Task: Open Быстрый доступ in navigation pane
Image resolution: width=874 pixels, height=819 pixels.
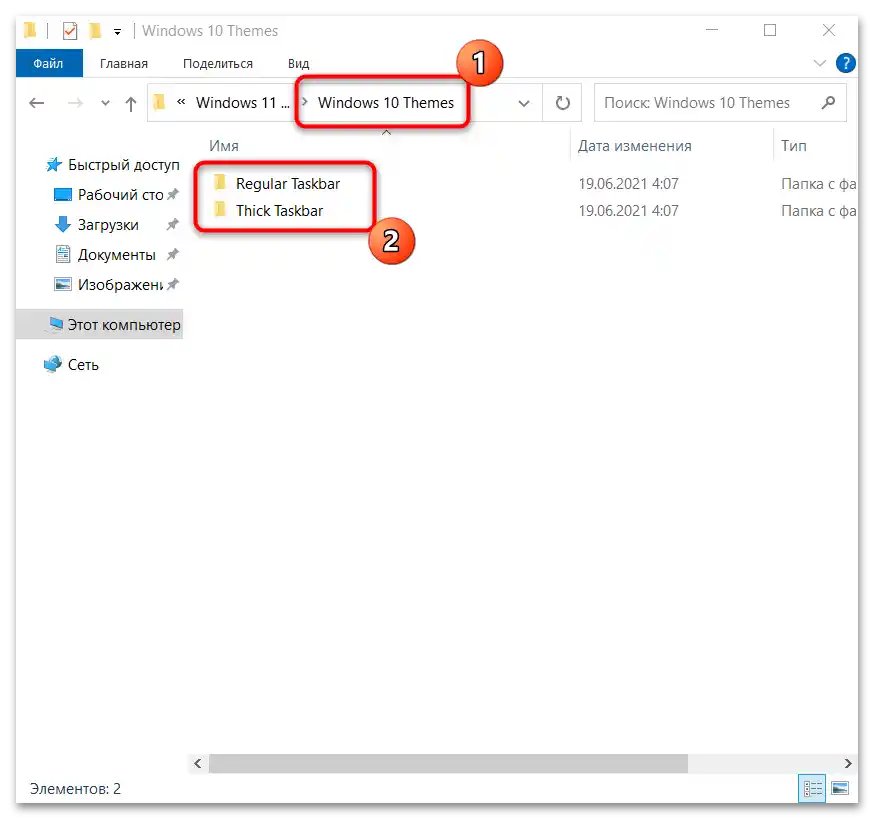Action: pyautogui.click(x=113, y=165)
